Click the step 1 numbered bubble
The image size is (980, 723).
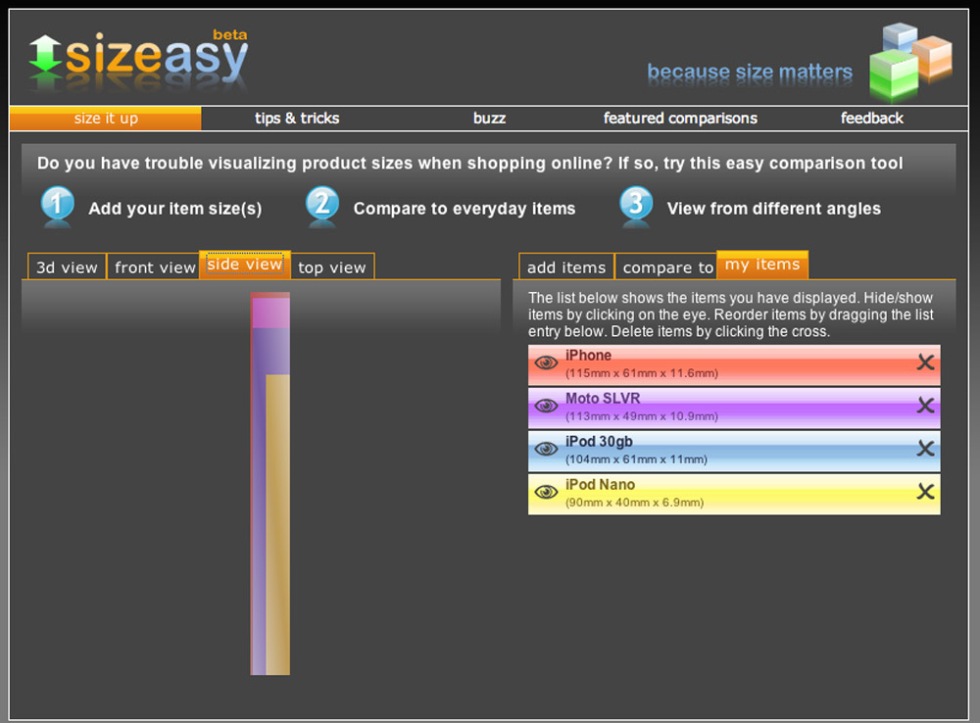[58, 206]
